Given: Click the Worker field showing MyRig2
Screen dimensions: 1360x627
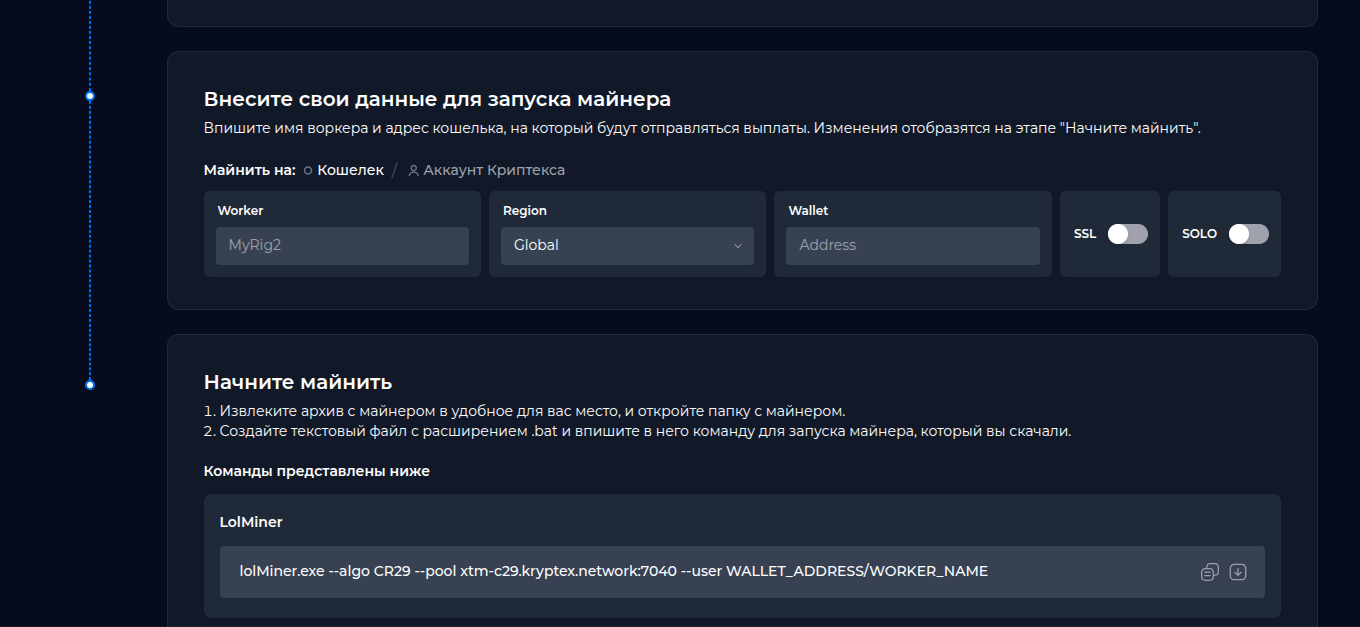Looking at the screenshot, I should coord(342,245).
